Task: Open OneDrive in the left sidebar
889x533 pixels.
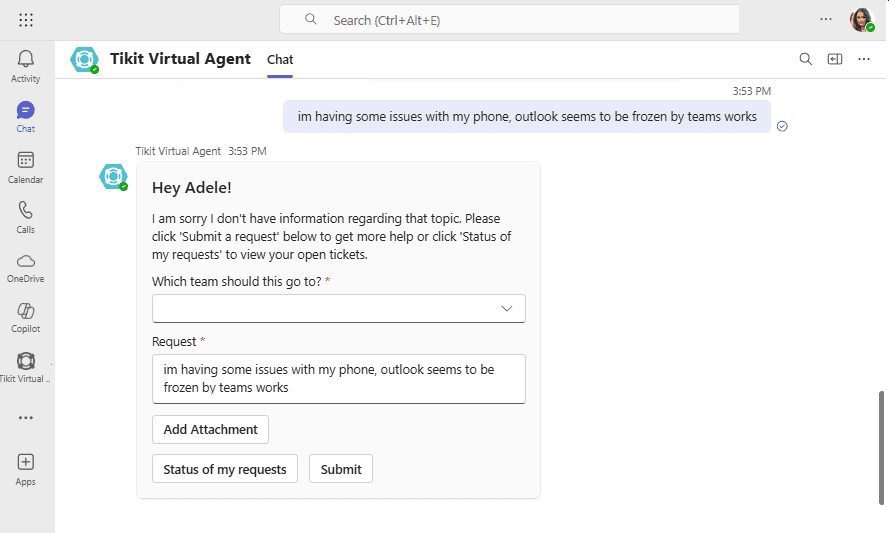Action: click(x=26, y=268)
